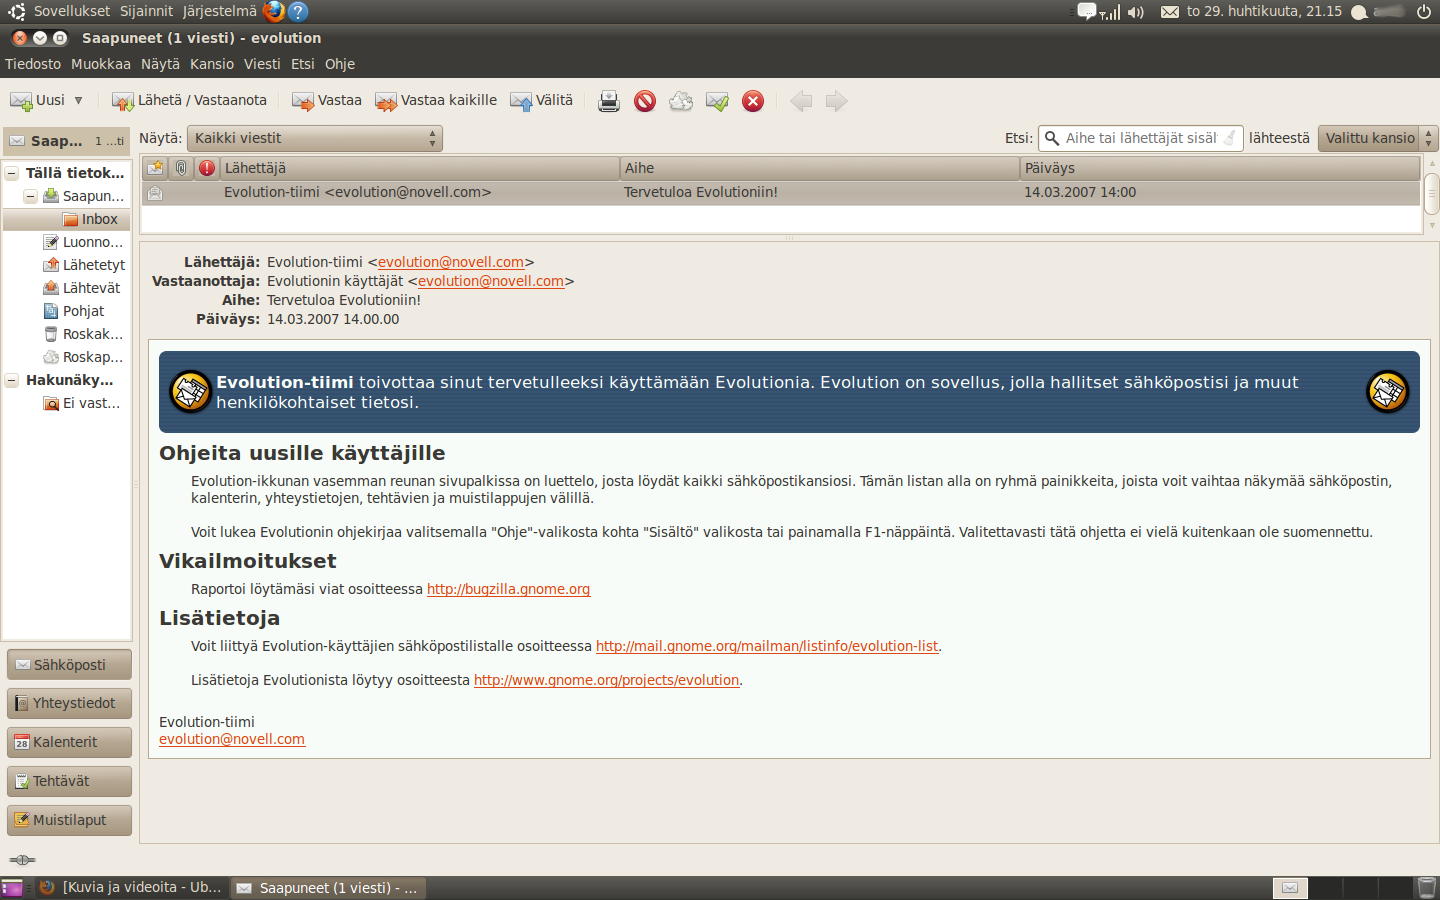Click the sidebar button-size slider at bottom left
Viewport: 1440px width, 900px height.
tap(22, 860)
